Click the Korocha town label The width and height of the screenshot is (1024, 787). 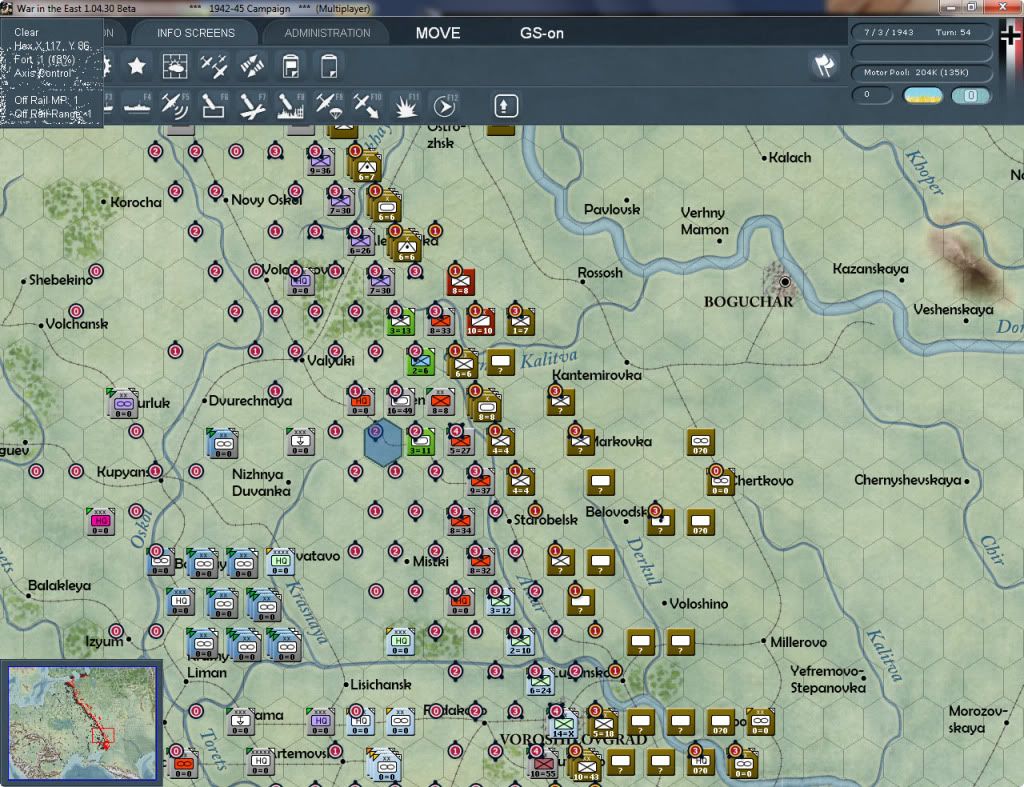pos(136,202)
